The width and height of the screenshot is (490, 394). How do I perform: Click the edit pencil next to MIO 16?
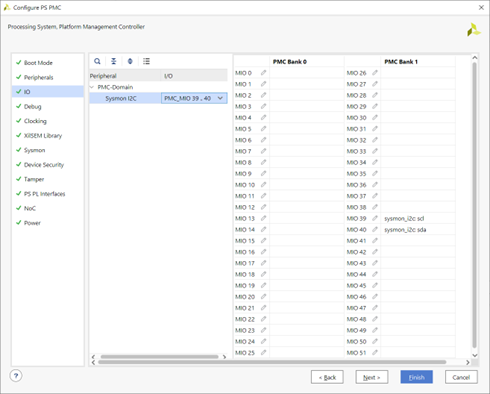point(263,252)
